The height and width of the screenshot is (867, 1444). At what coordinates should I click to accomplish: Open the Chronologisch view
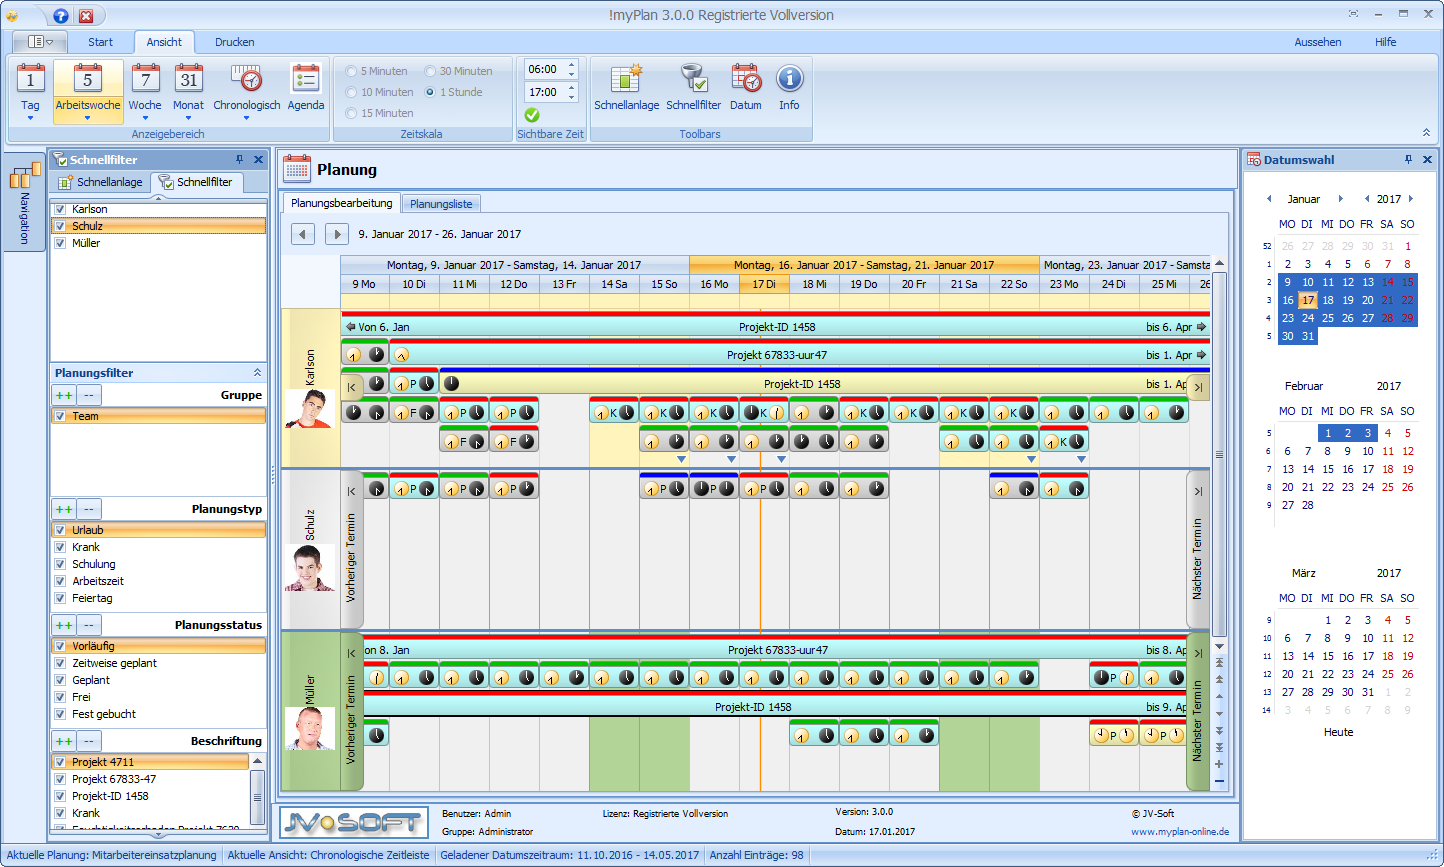(x=246, y=86)
